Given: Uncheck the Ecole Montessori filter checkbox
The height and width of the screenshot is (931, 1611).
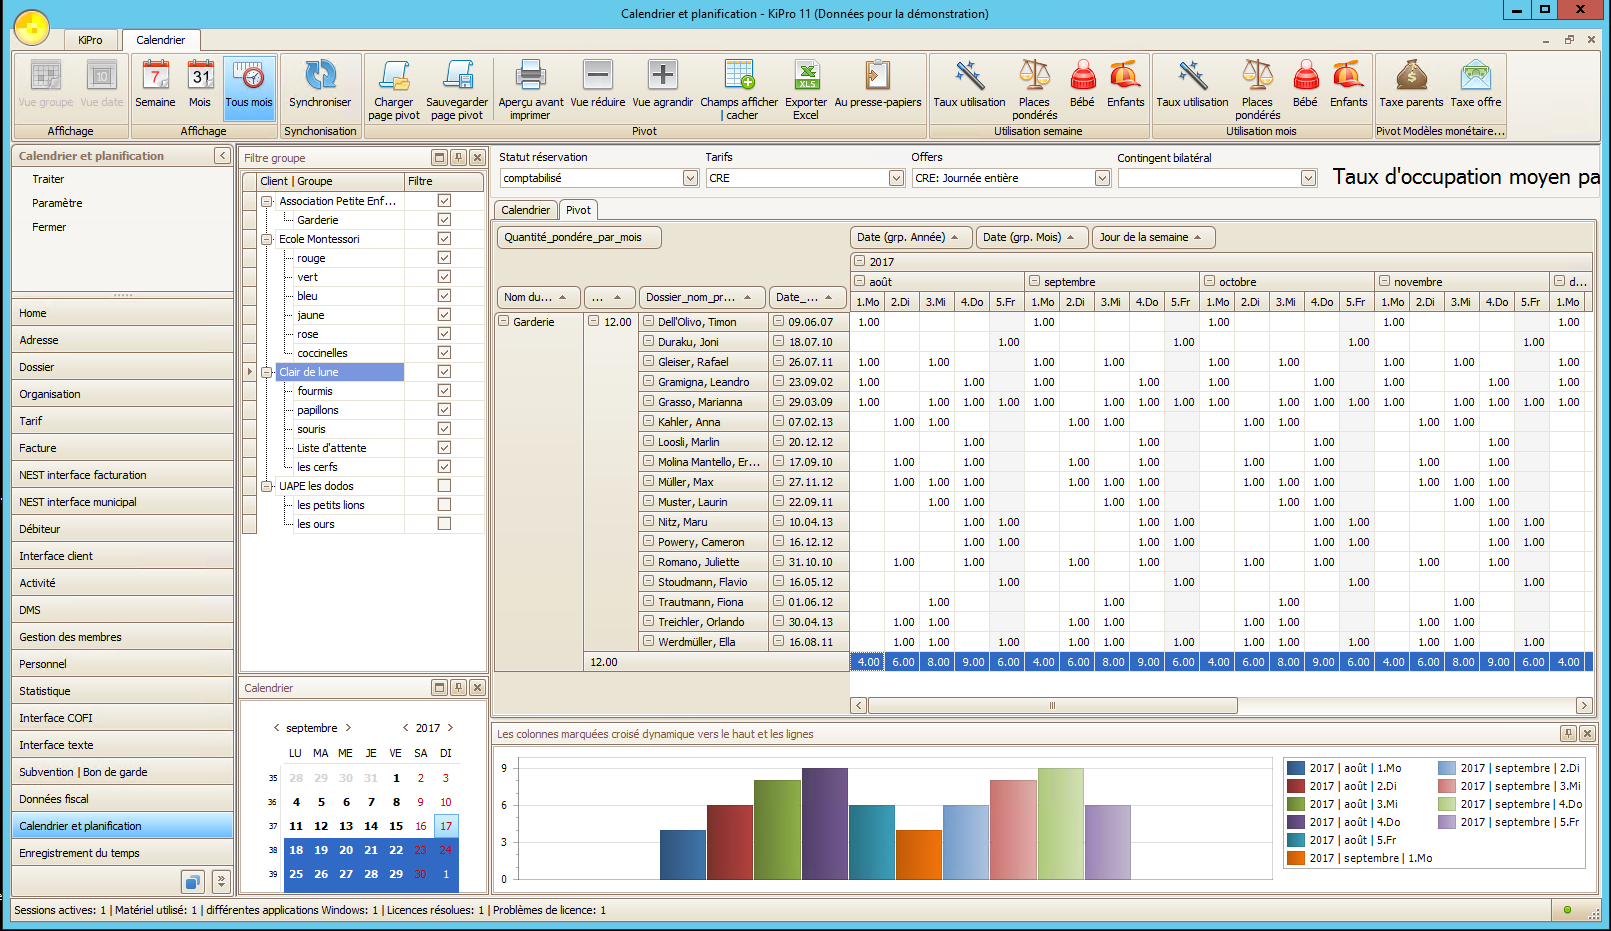Looking at the screenshot, I should pyautogui.click(x=444, y=239).
